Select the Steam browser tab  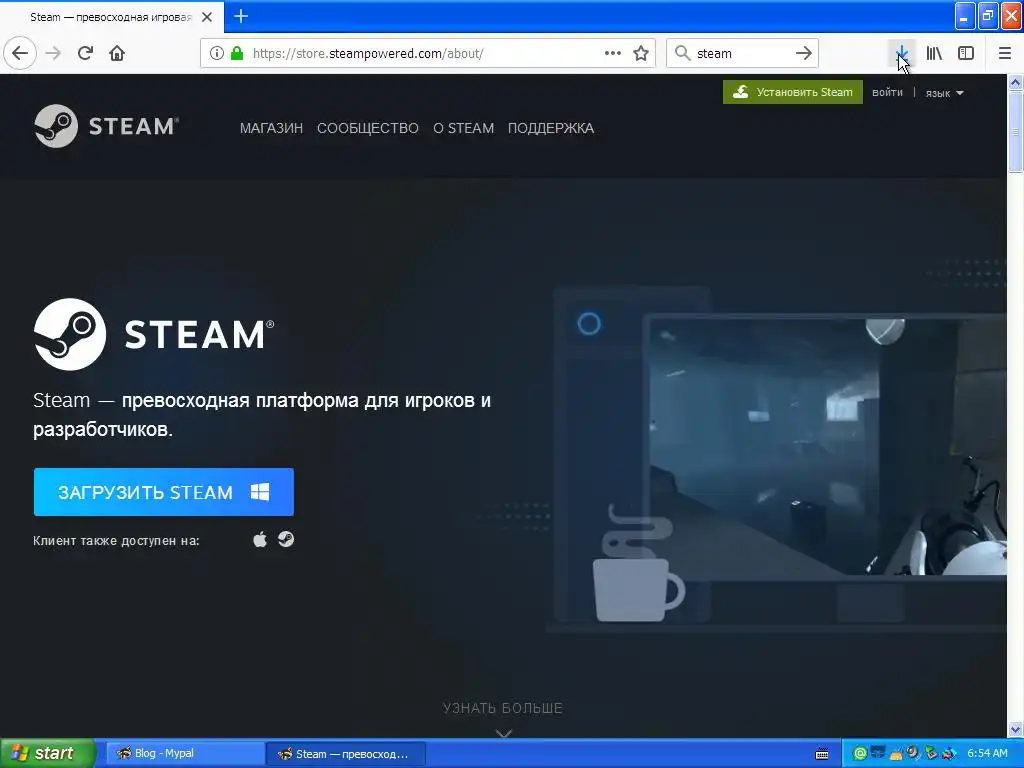click(x=112, y=17)
